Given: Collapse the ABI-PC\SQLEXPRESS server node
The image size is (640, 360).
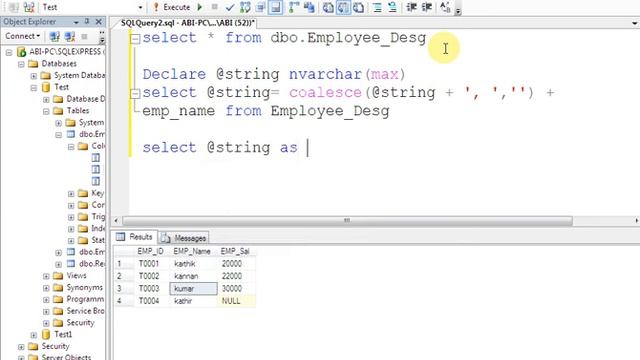Looking at the screenshot, I should (9, 53).
